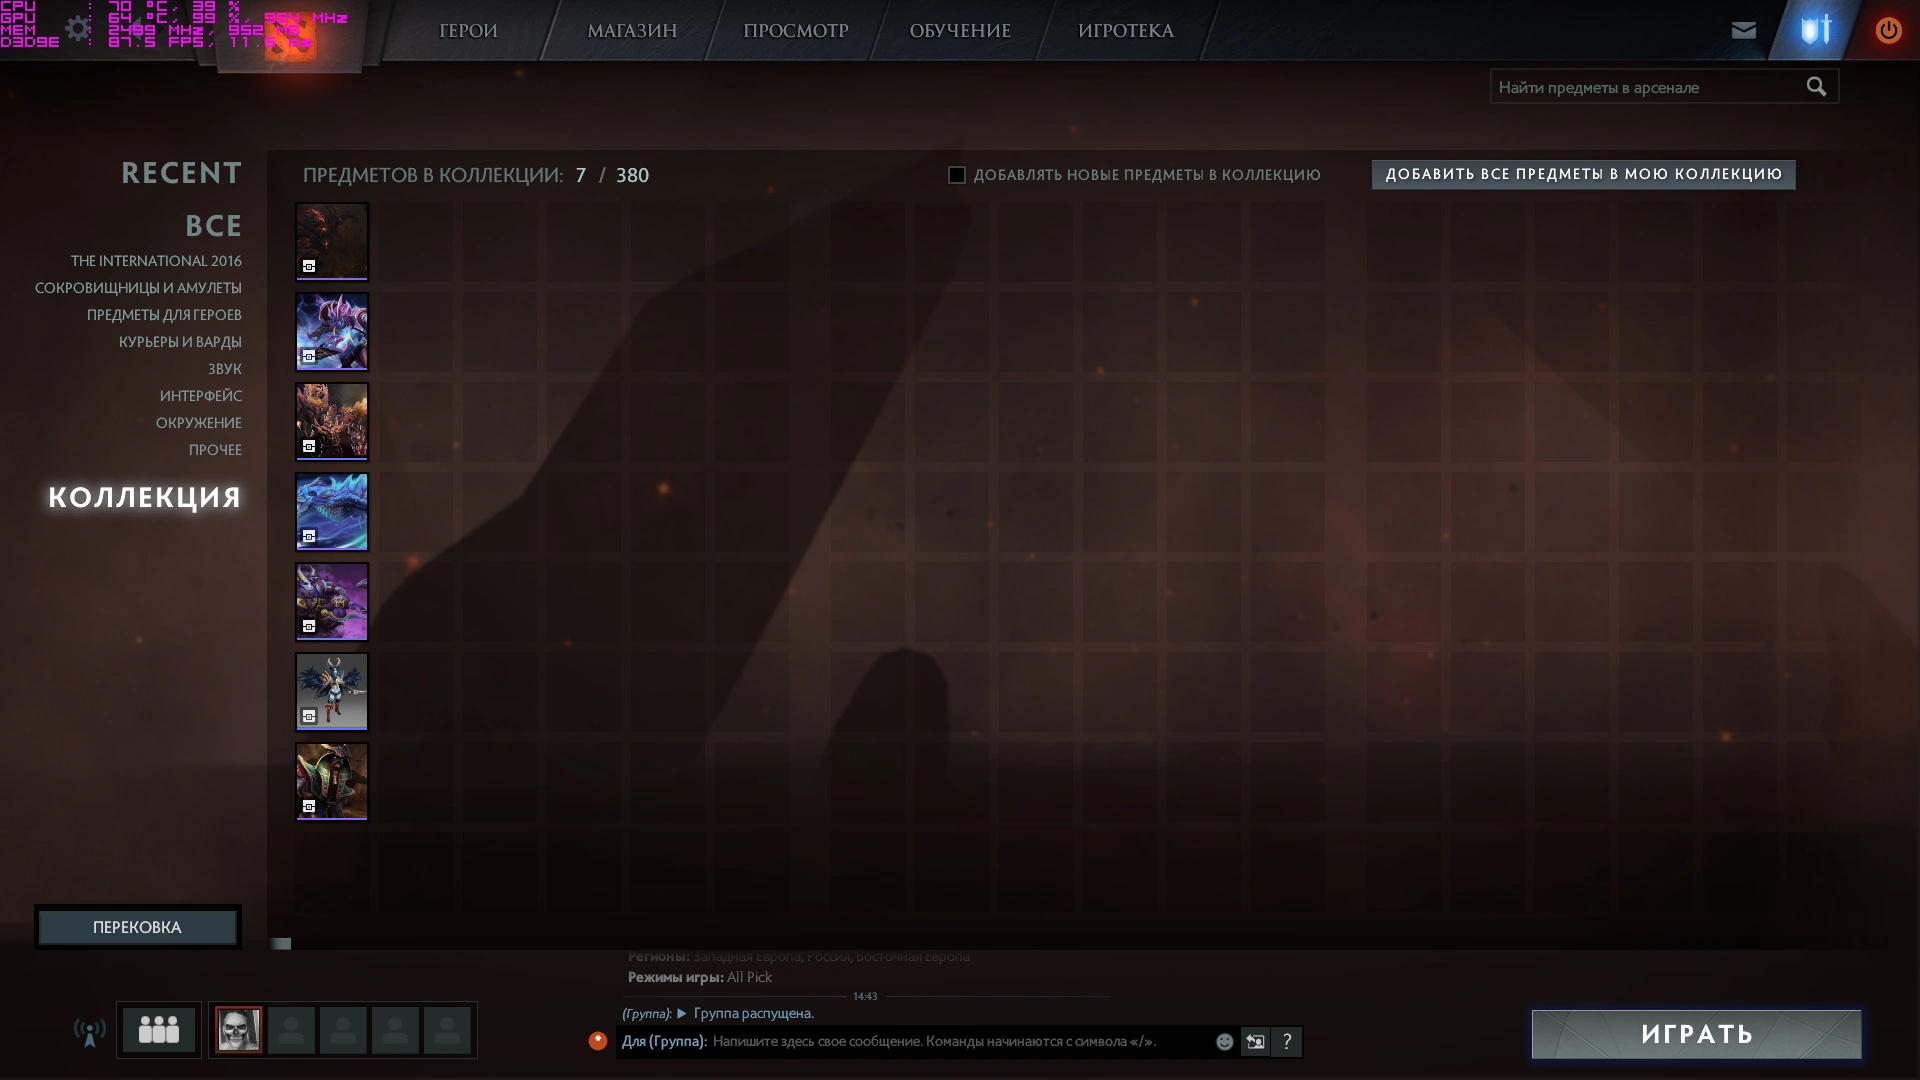Select the КОЛЛЕКЦИЯ section

(x=145, y=497)
